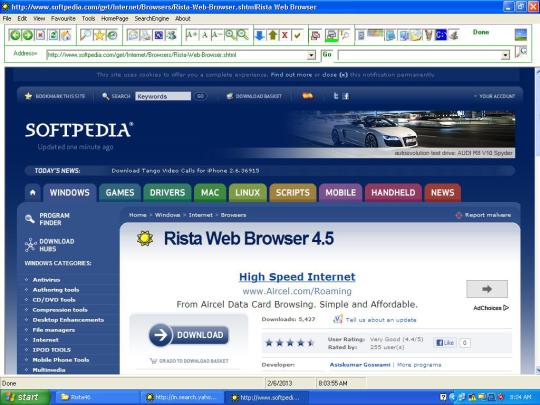This screenshot has width=540, height=405.
Task: Click the blue down arrow toolbar icon
Action: (260, 35)
